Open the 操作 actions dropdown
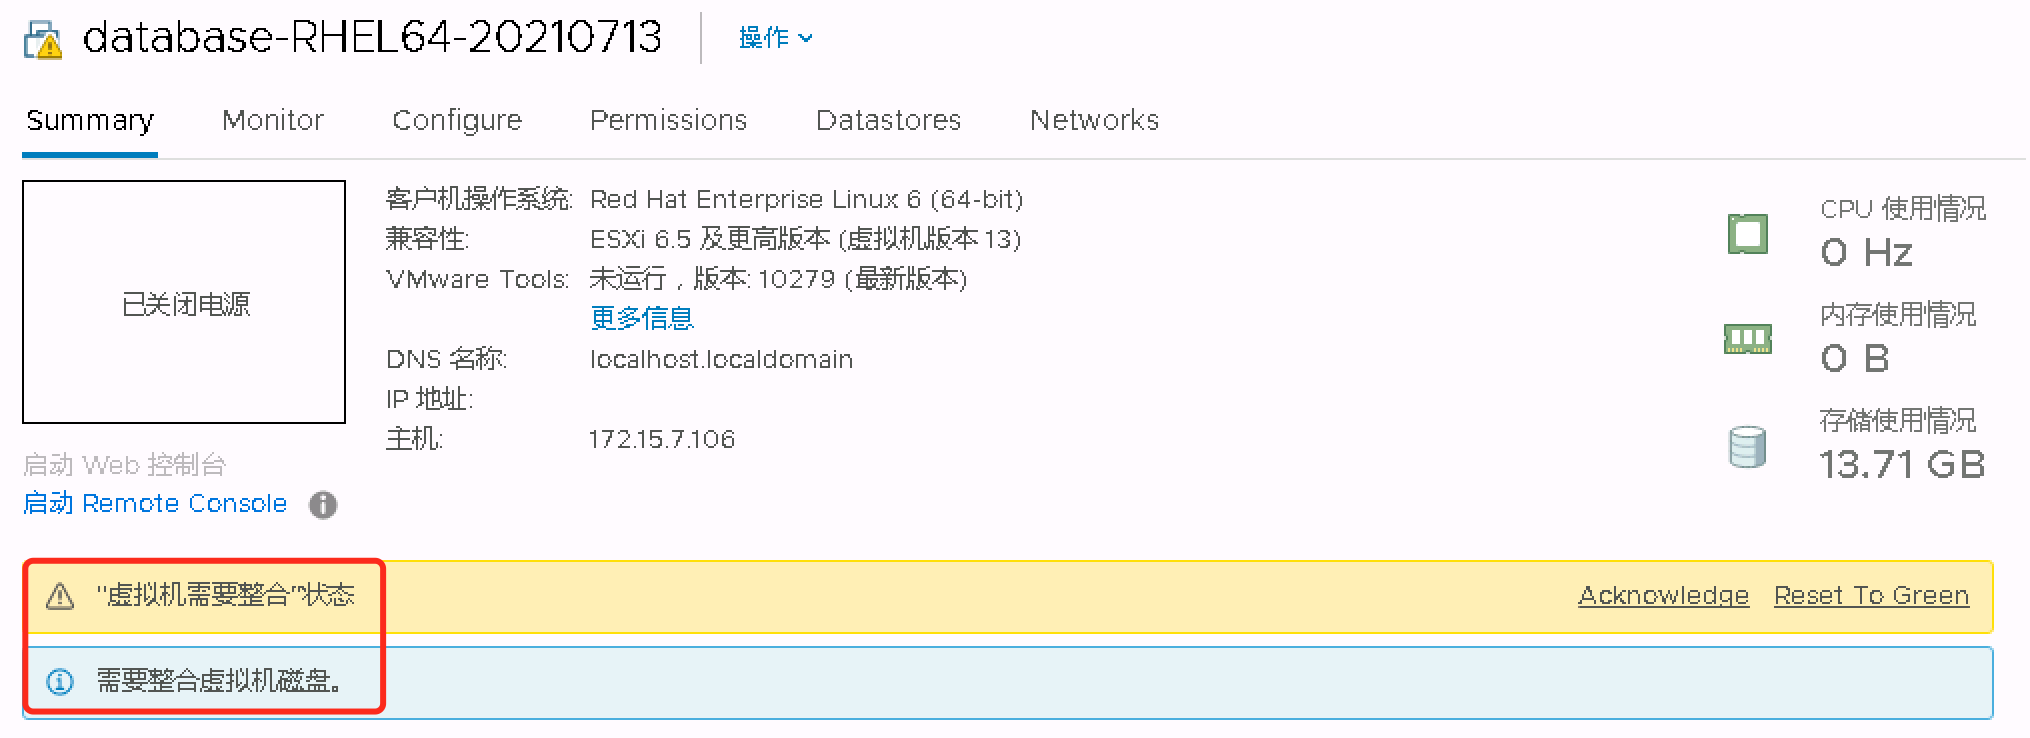Screen dimensions: 2030x738 pos(775,38)
